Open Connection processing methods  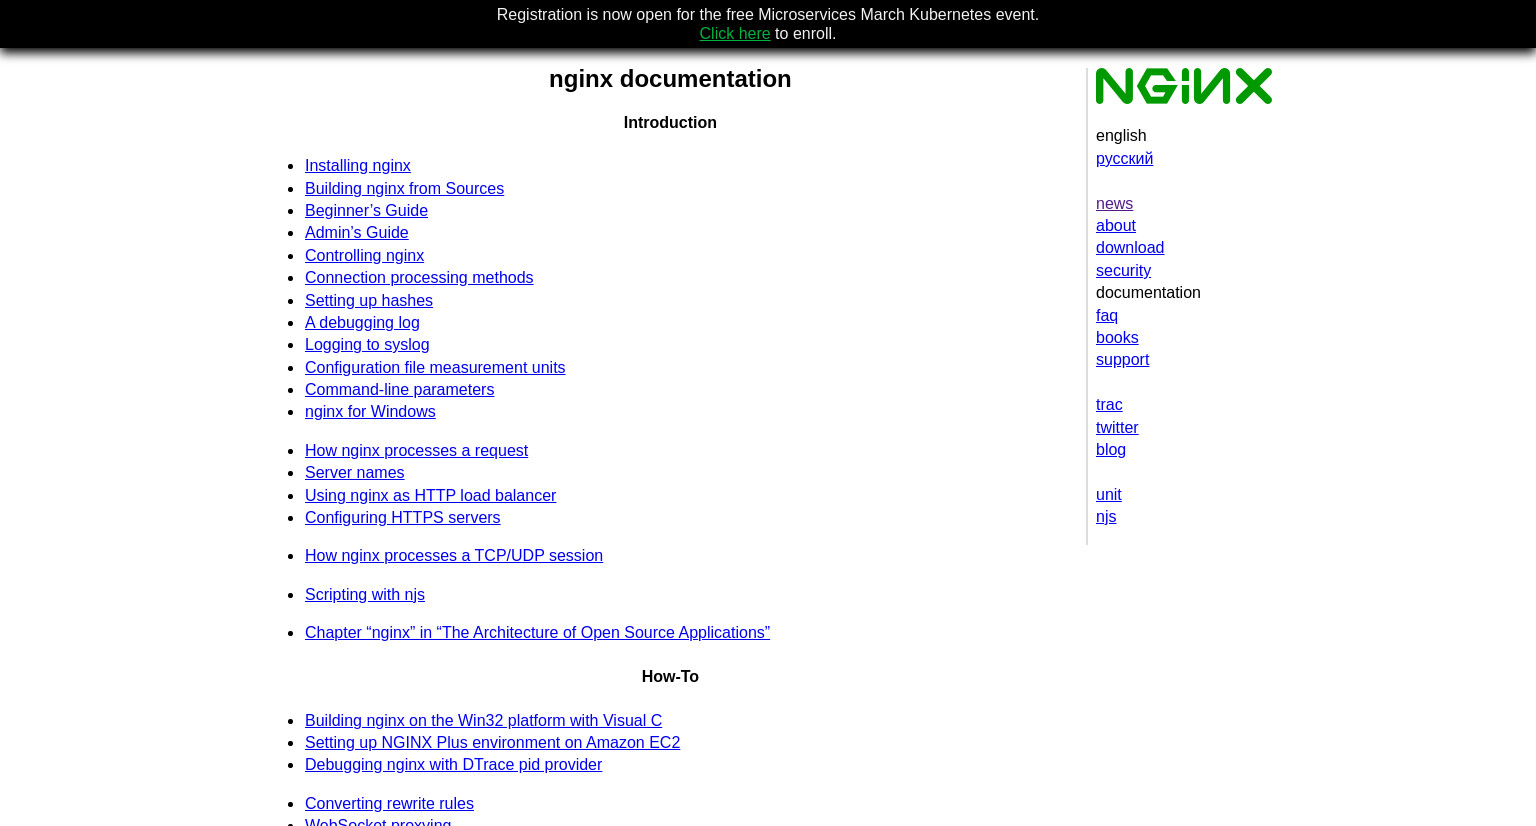point(419,278)
